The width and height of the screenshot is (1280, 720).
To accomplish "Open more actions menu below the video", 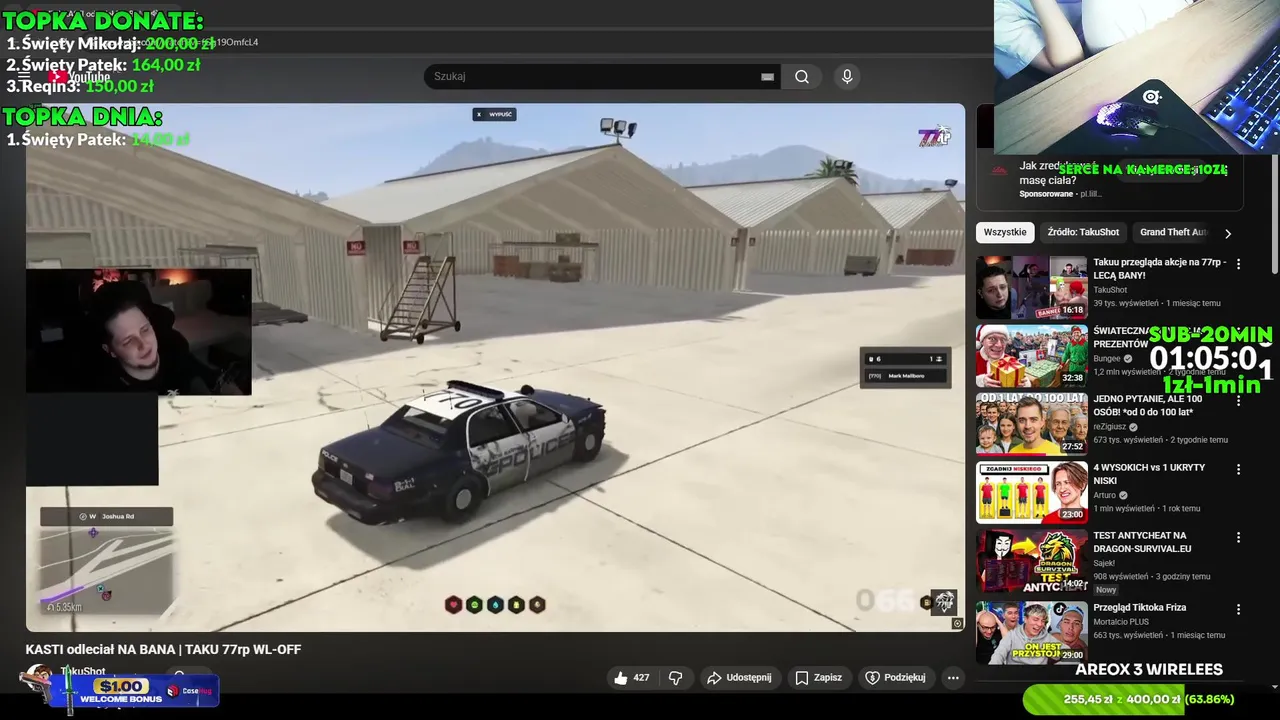I will click(x=953, y=677).
